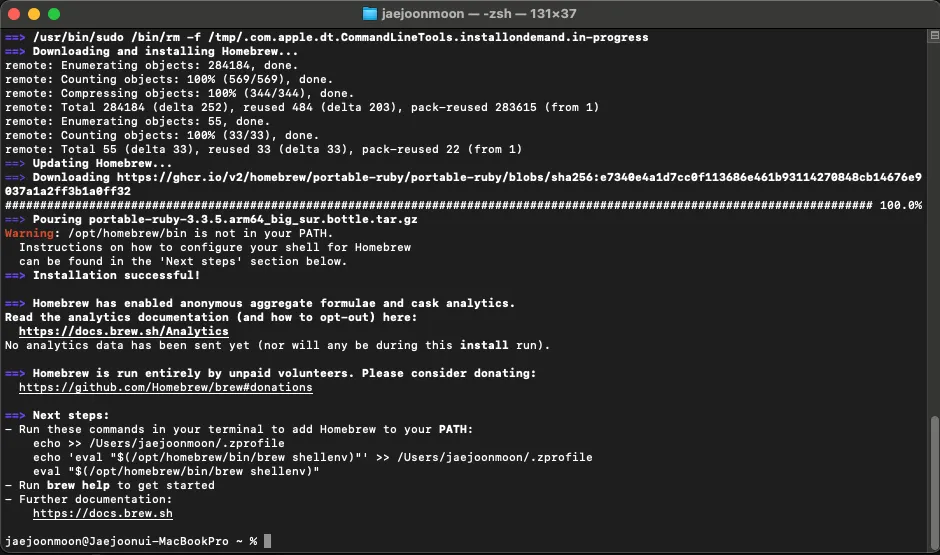Open the docs.brew.sh/Analytics link
Image resolution: width=940 pixels, height=555 pixels.
coord(123,331)
